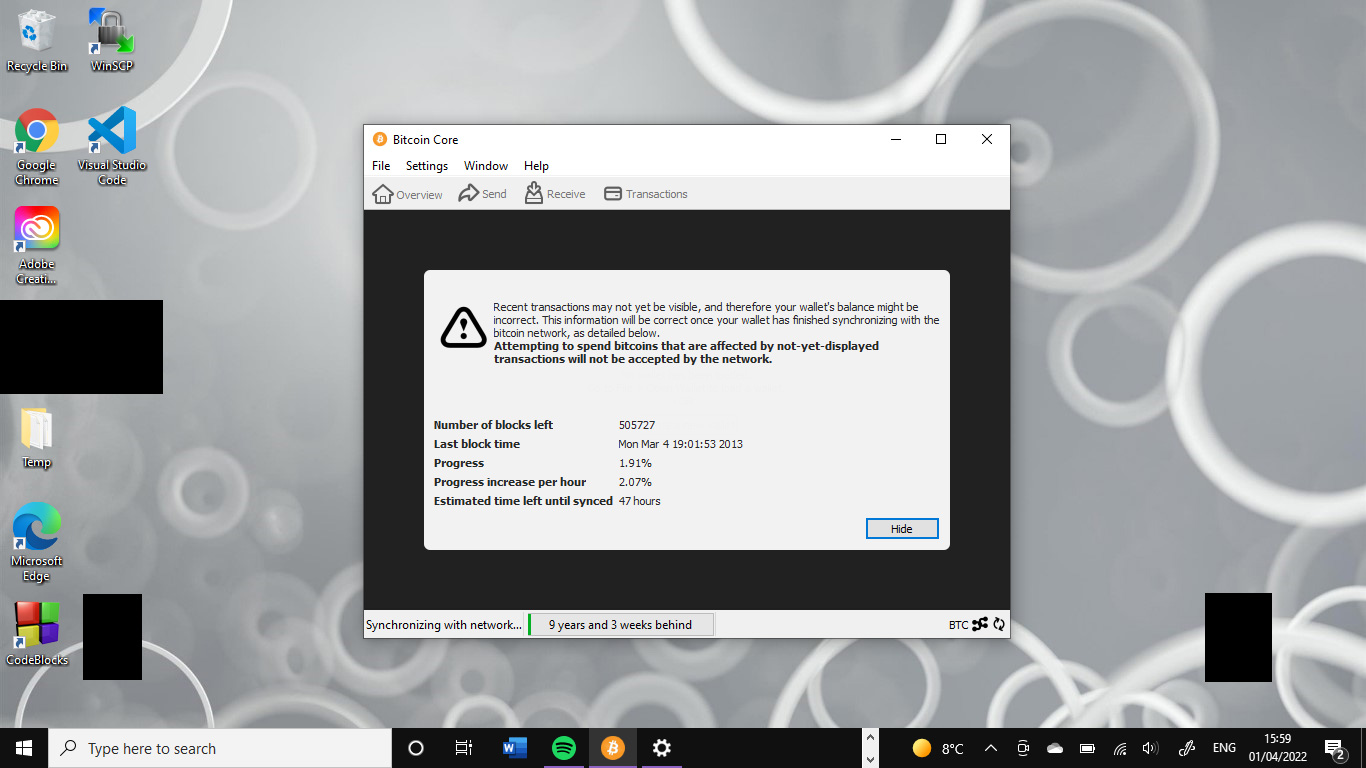Open the Bitcoin Core taskbar icon

click(612, 747)
